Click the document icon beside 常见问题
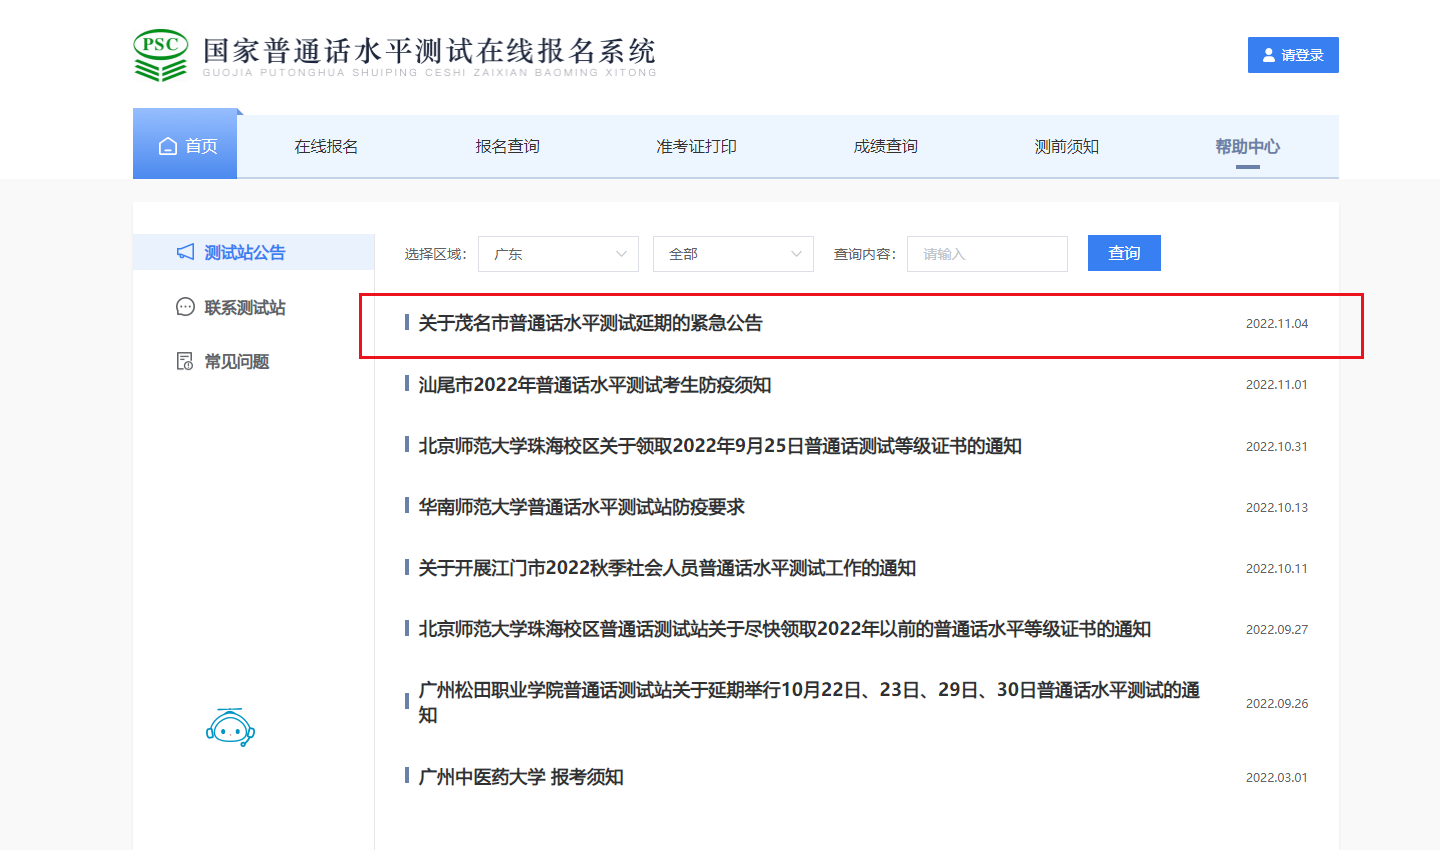1440x850 pixels. tap(185, 361)
